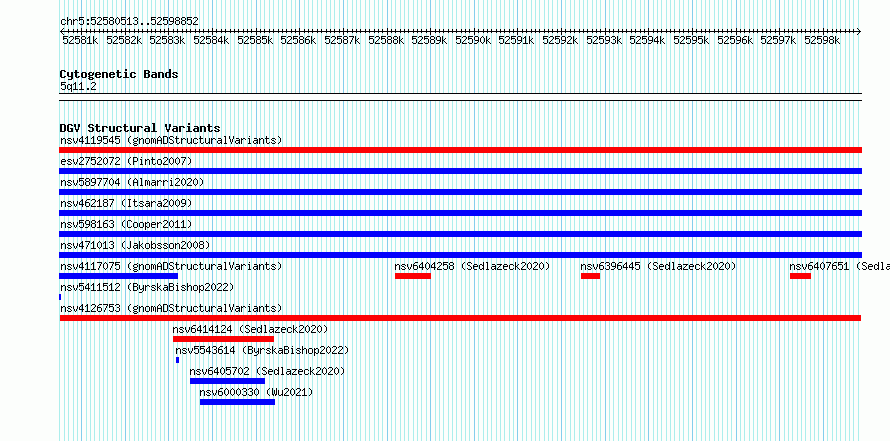Select the blue bar under nsv4117075
Screen dimensions: 890x441
click(x=119, y=276)
